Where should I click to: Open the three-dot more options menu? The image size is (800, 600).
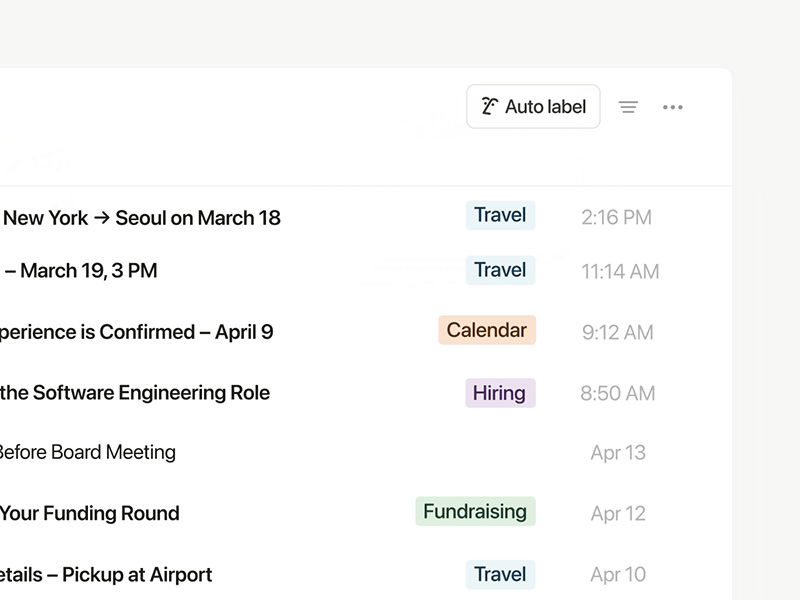673,107
